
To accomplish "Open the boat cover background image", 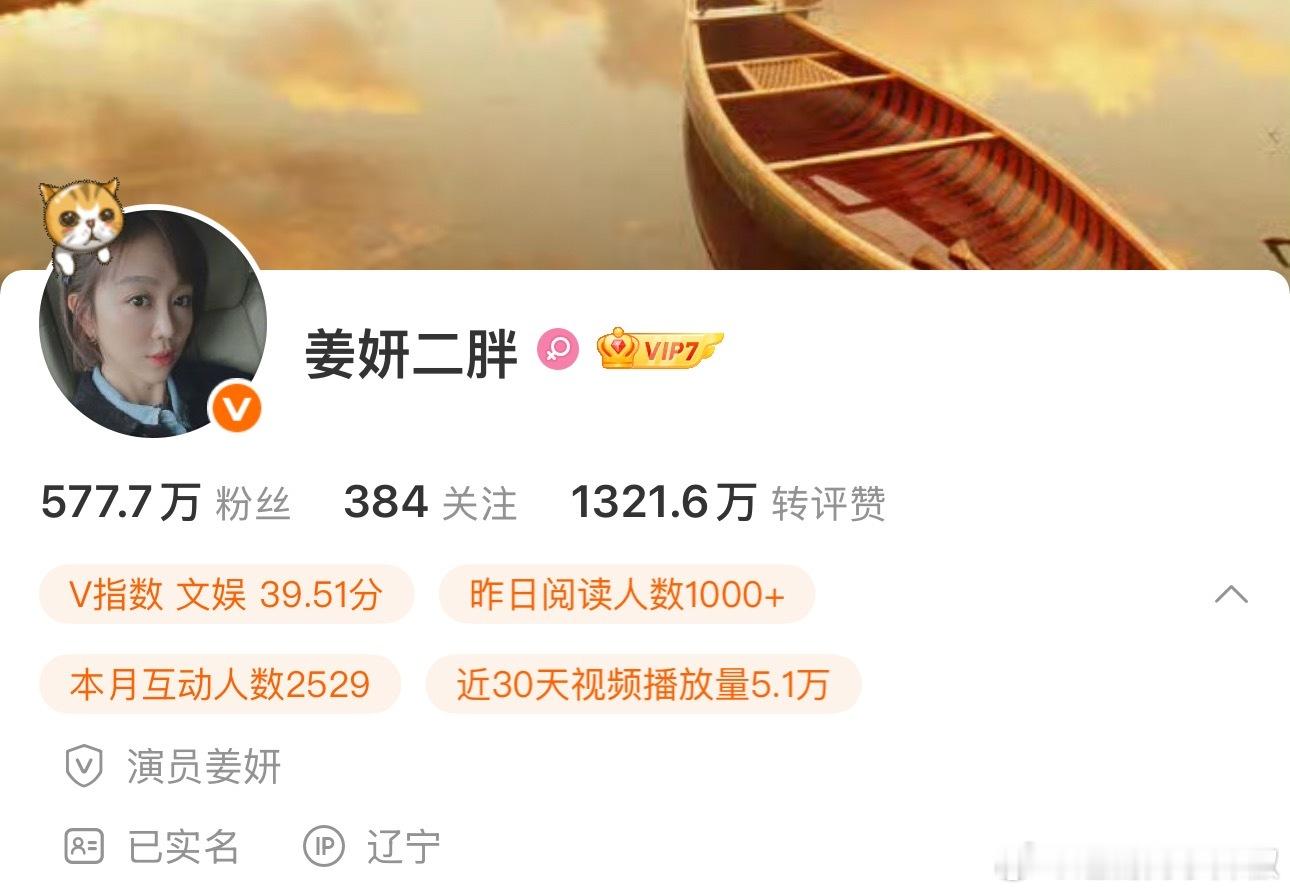I will tap(645, 135).
